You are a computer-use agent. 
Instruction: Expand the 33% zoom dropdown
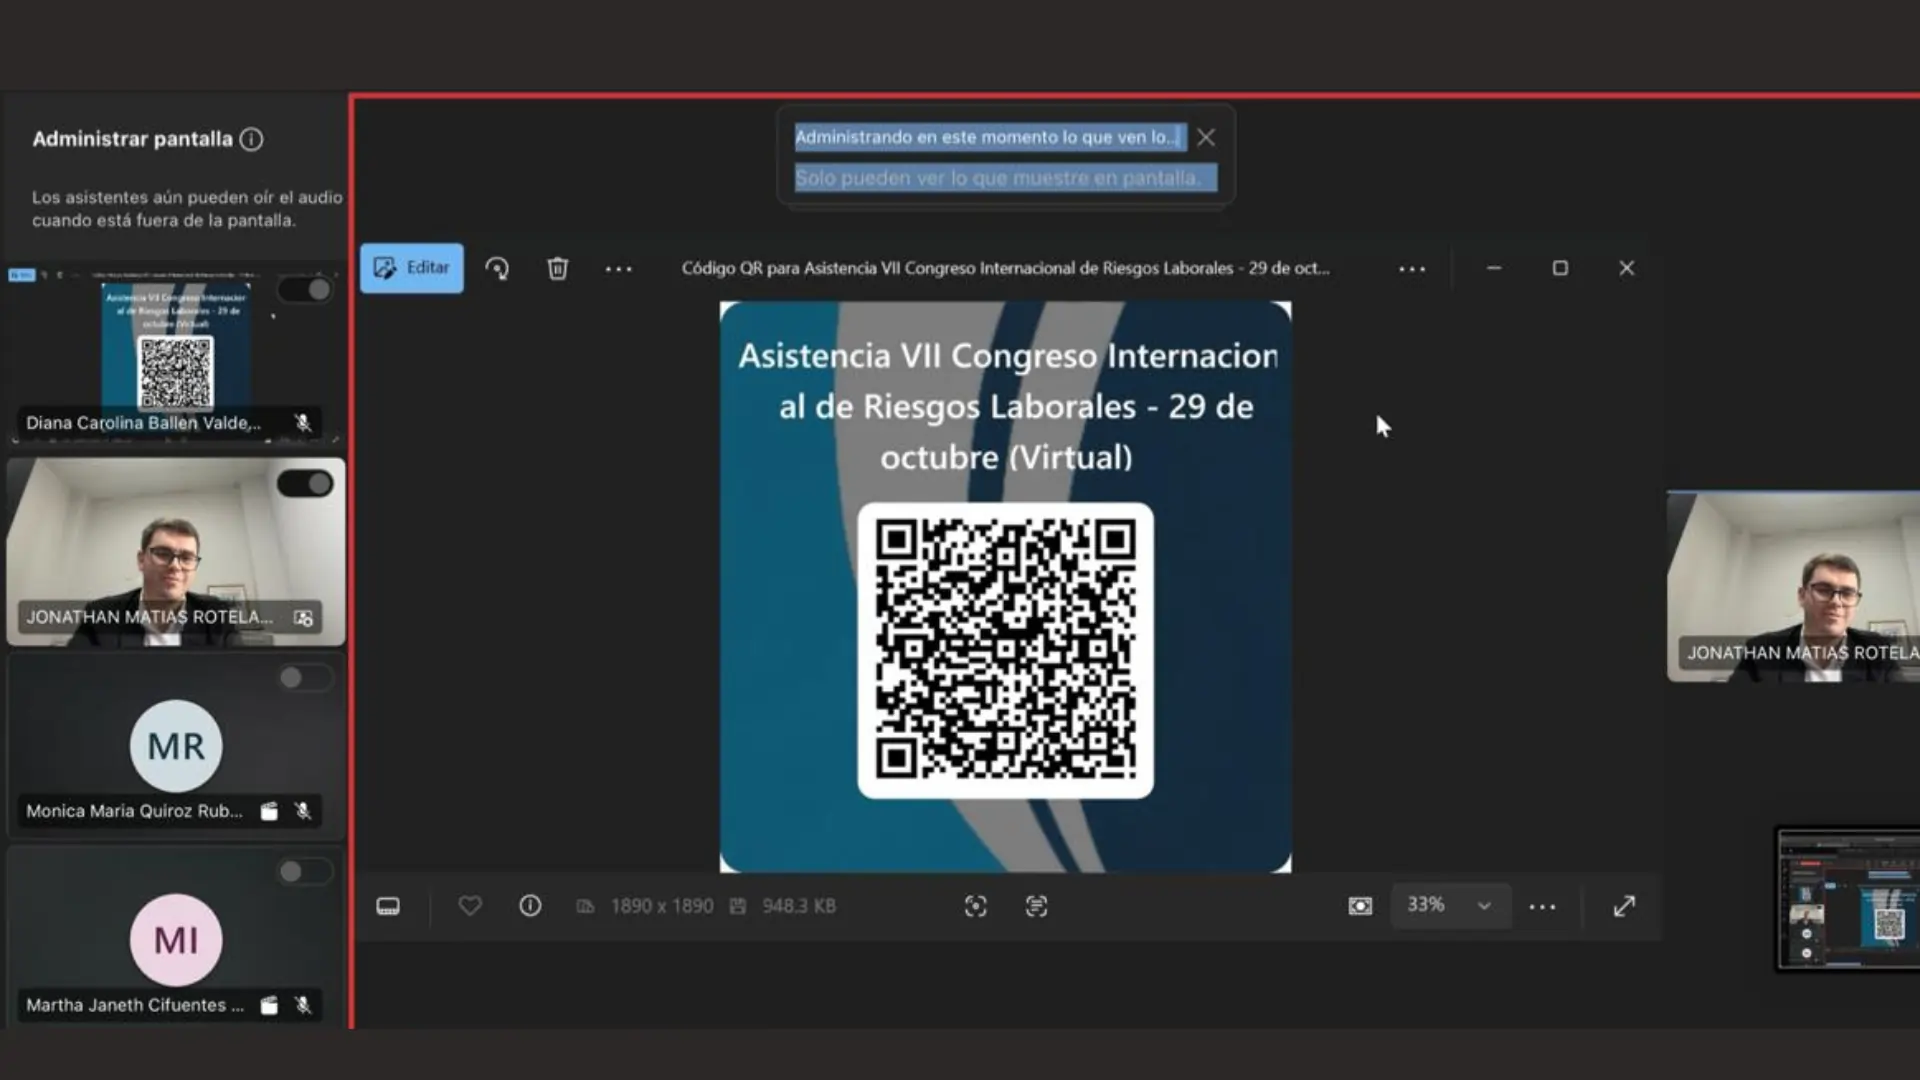(x=1484, y=906)
